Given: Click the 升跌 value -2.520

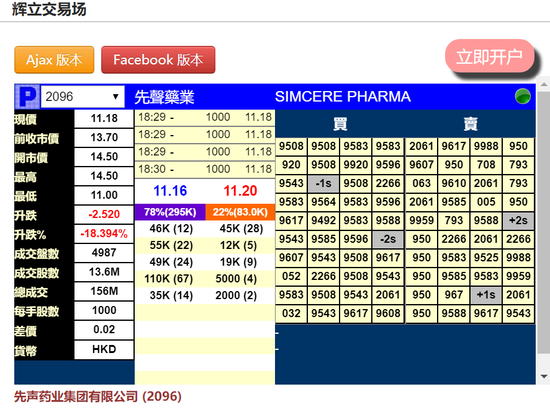Looking at the screenshot, I should tap(104, 214).
